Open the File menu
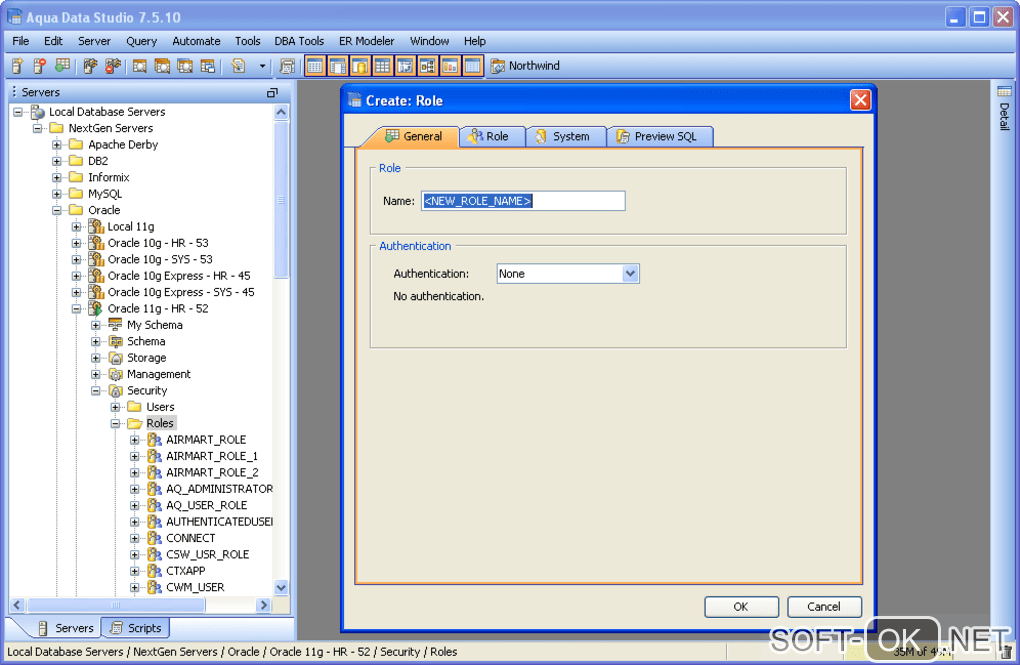1020x665 pixels. click(x=21, y=41)
